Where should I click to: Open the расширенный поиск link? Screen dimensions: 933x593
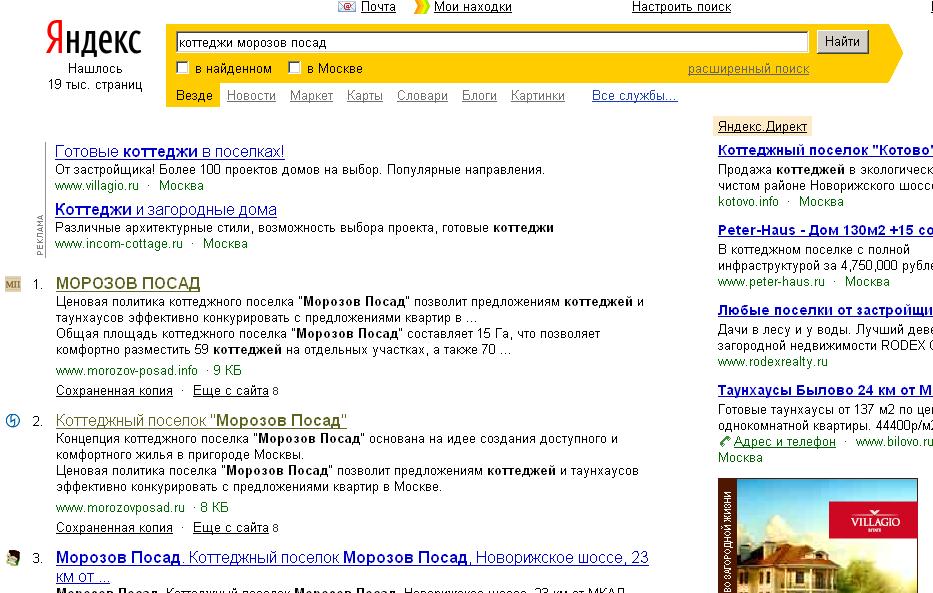(749, 69)
